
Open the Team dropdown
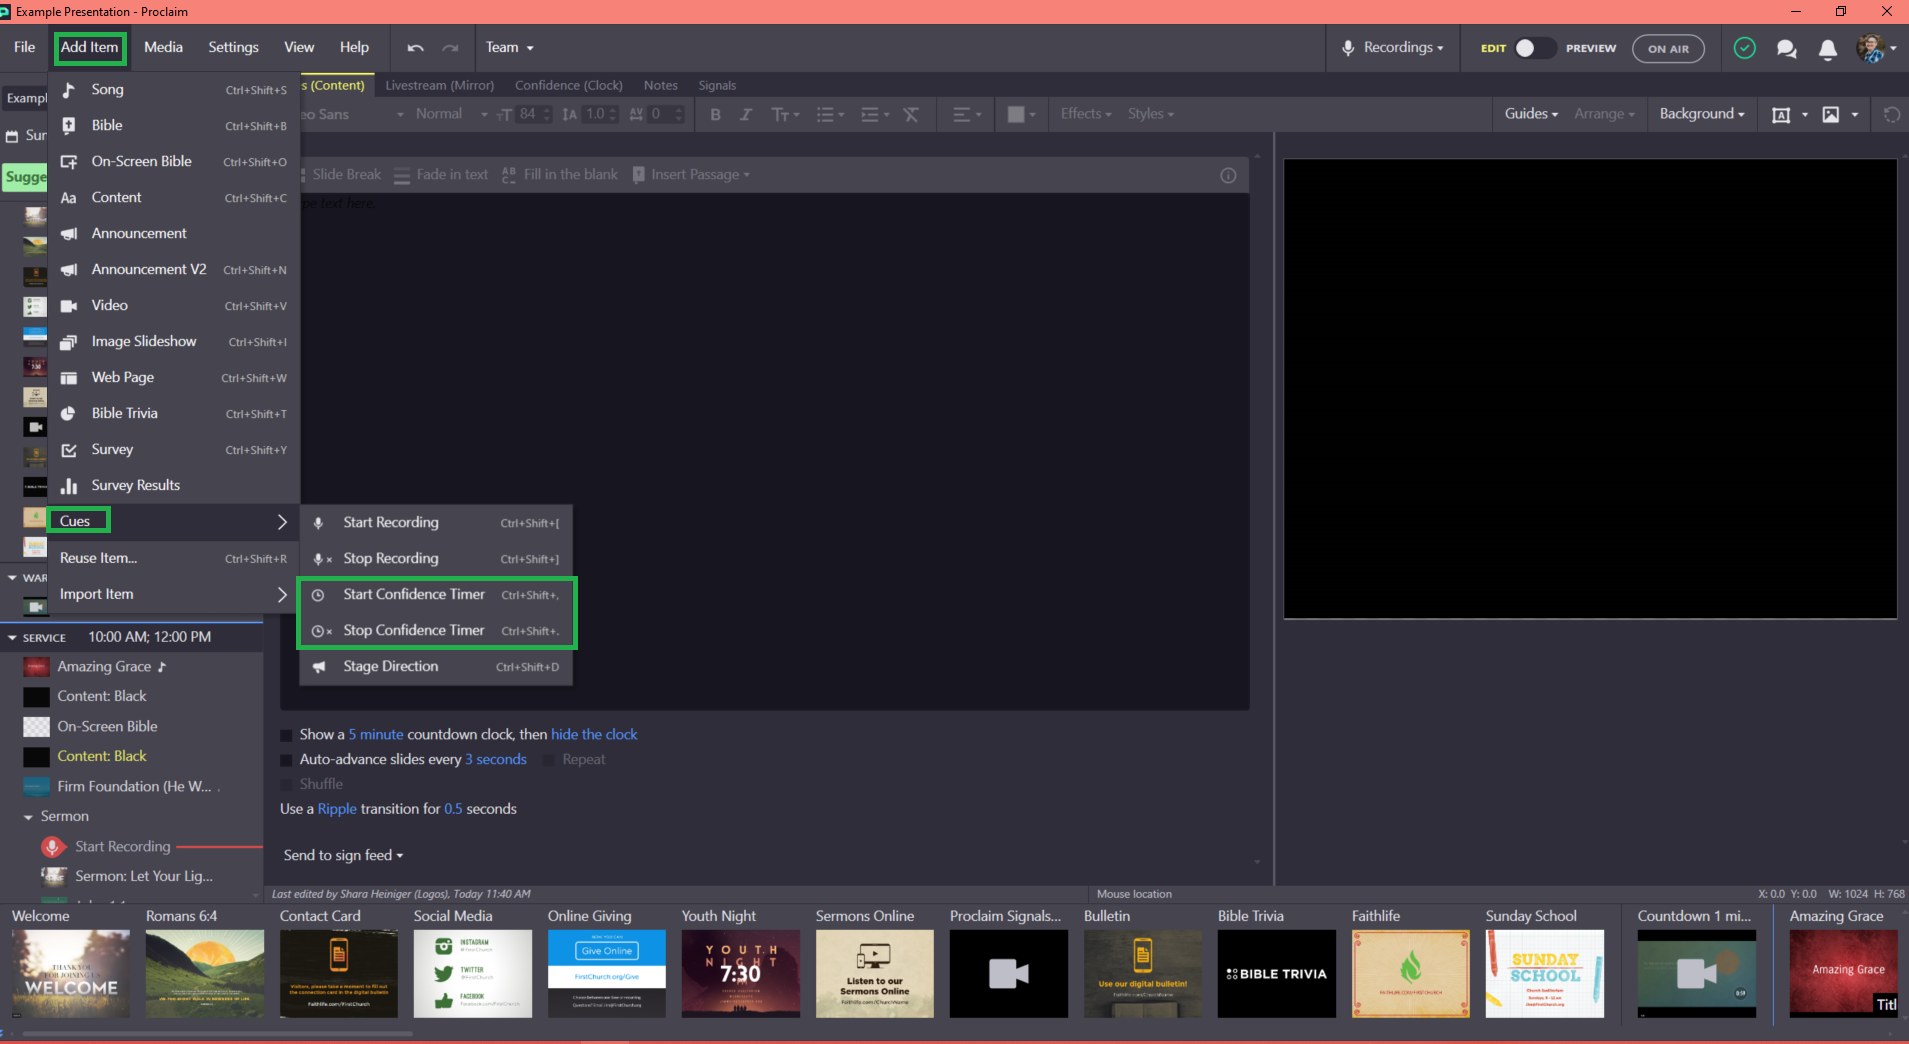pos(509,47)
